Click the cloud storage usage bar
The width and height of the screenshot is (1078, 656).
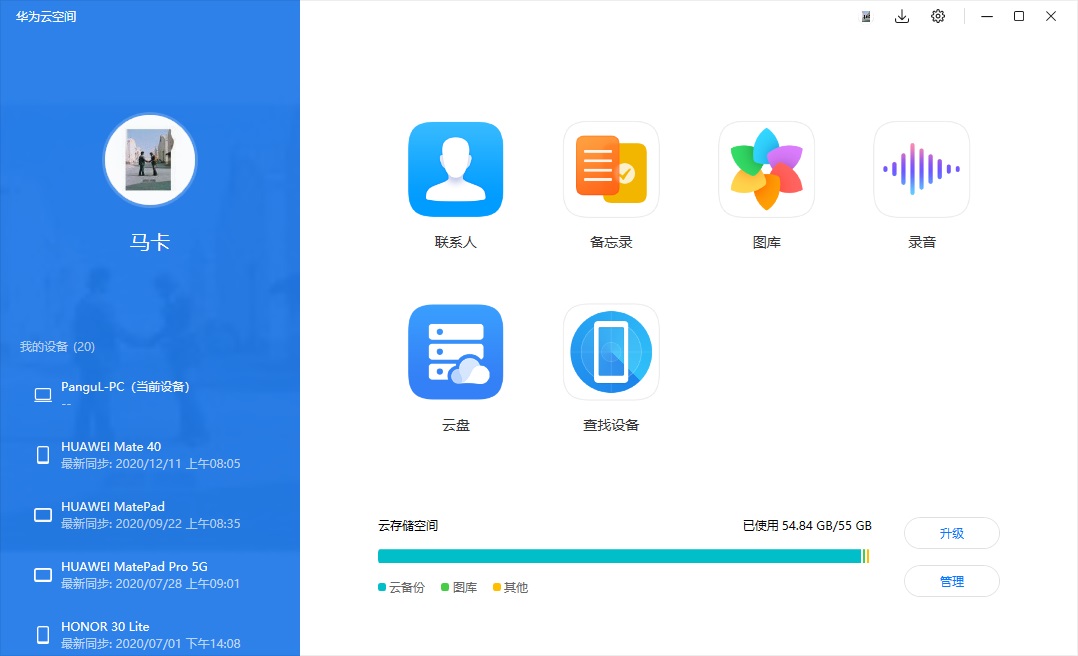(624, 556)
